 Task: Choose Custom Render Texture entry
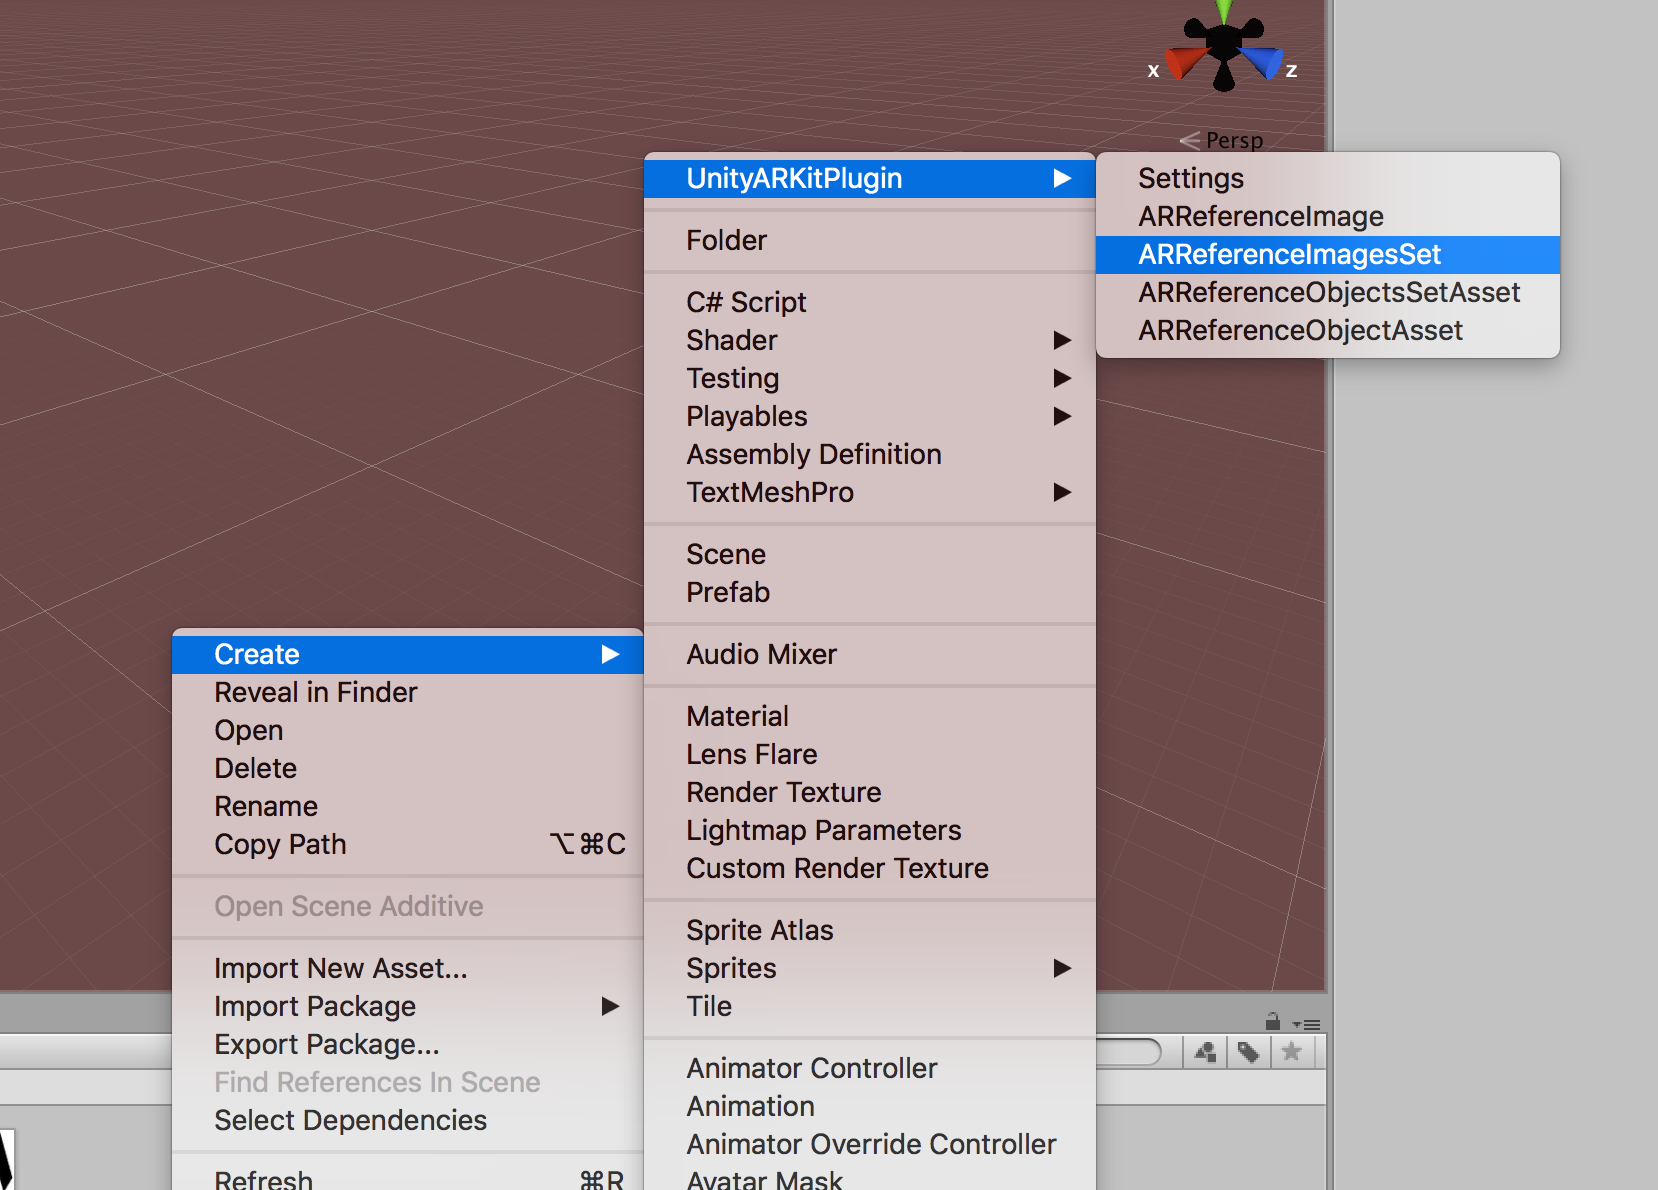point(870,868)
